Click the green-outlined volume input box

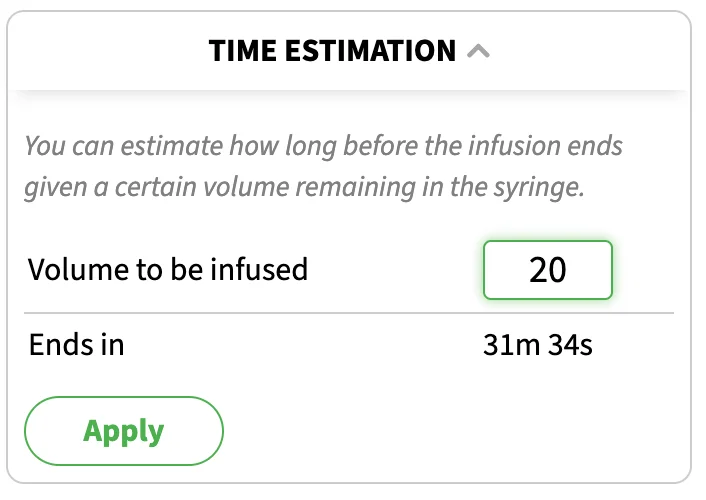pos(548,270)
